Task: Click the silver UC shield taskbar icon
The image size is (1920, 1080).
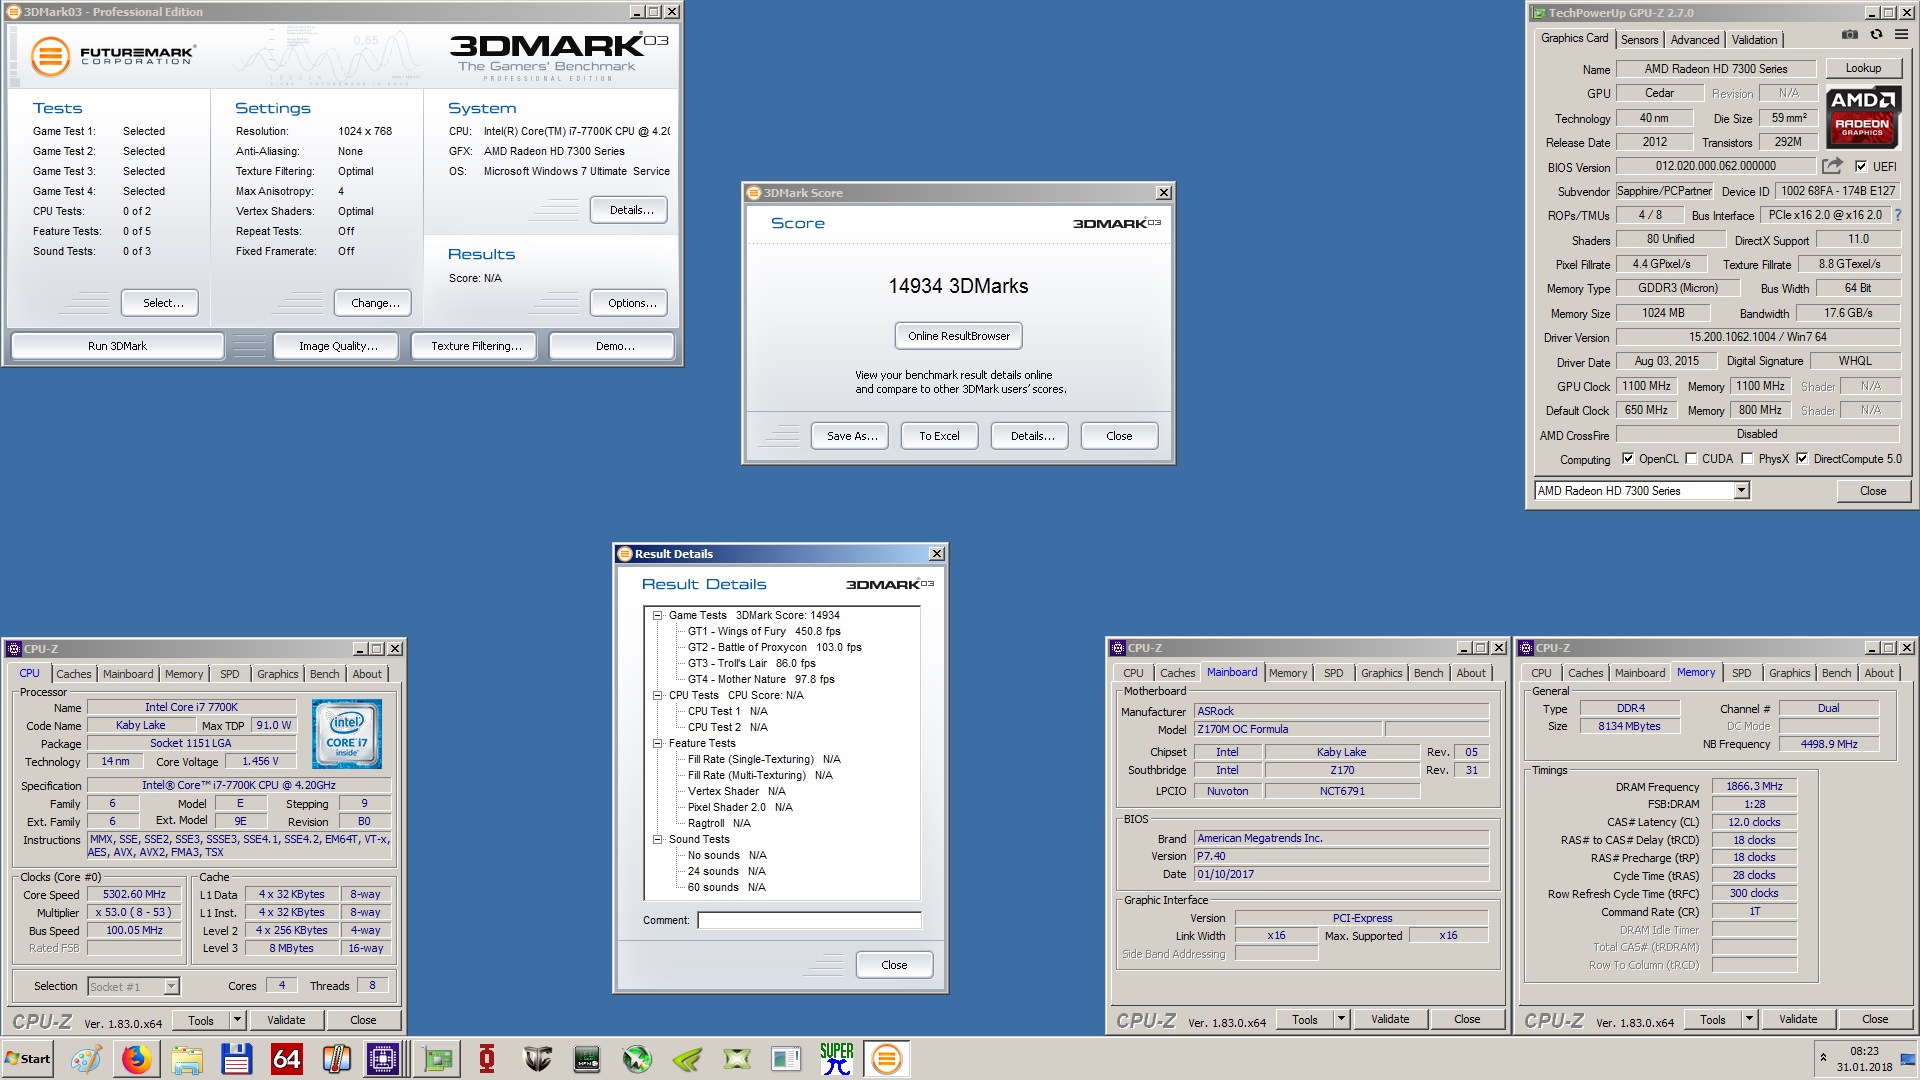Action: click(537, 1059)
